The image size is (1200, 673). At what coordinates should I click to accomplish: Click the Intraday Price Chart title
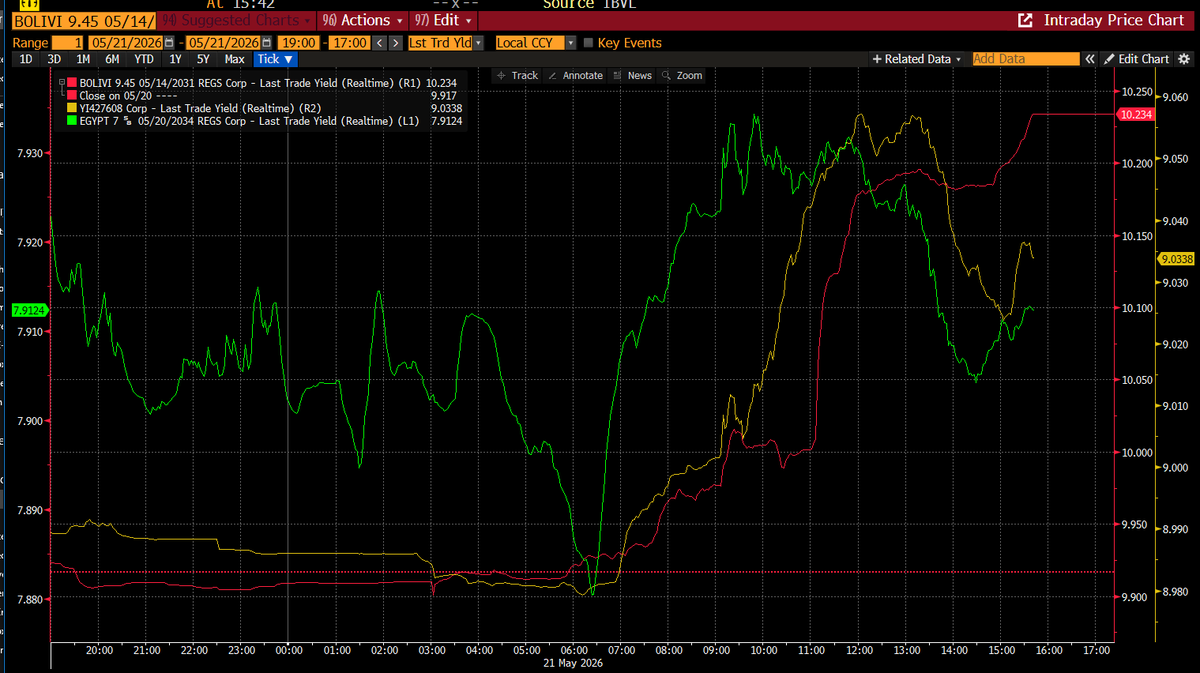[1115, 20]
